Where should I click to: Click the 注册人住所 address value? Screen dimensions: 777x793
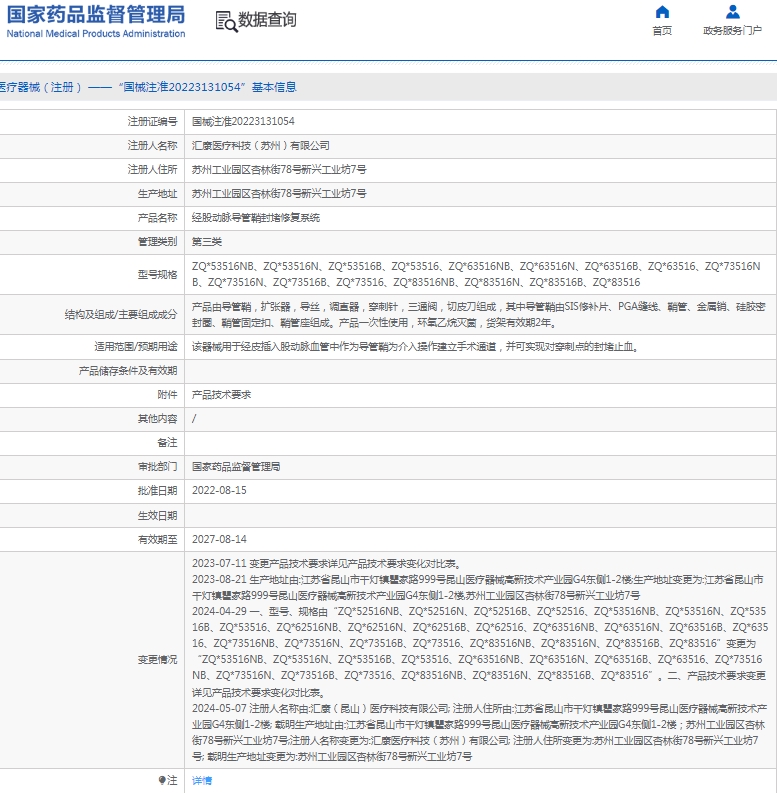279,169
